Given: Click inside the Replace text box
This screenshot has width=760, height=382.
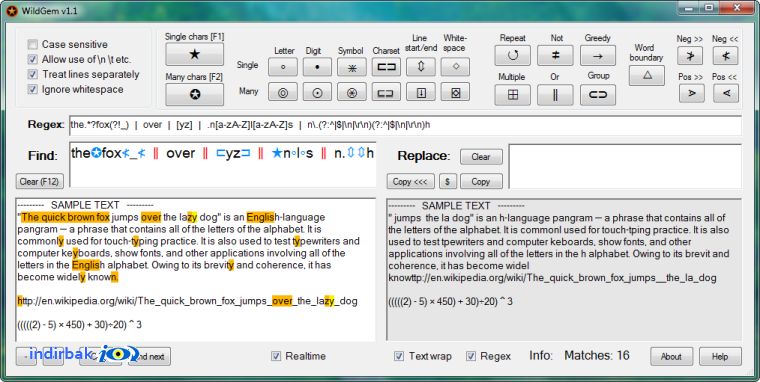Looking at the screenshot, I should tap(625, 166).
